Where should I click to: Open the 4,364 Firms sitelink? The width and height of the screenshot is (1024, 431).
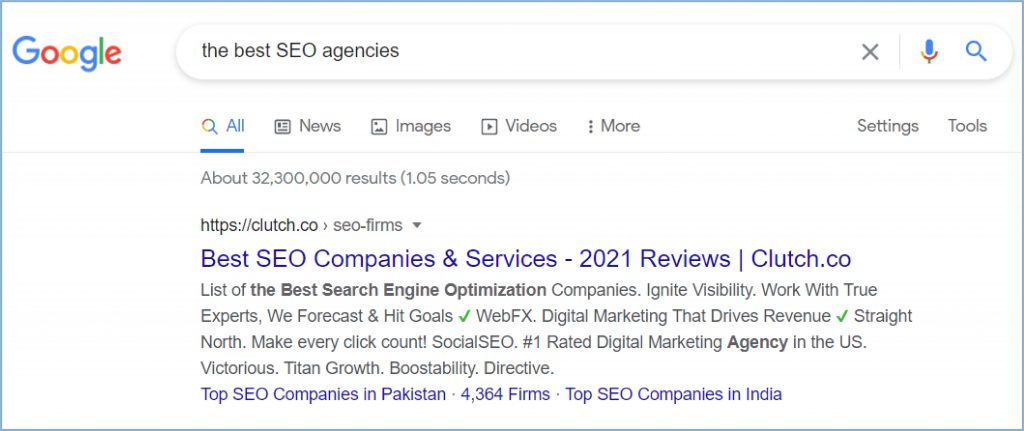[505, 394]
